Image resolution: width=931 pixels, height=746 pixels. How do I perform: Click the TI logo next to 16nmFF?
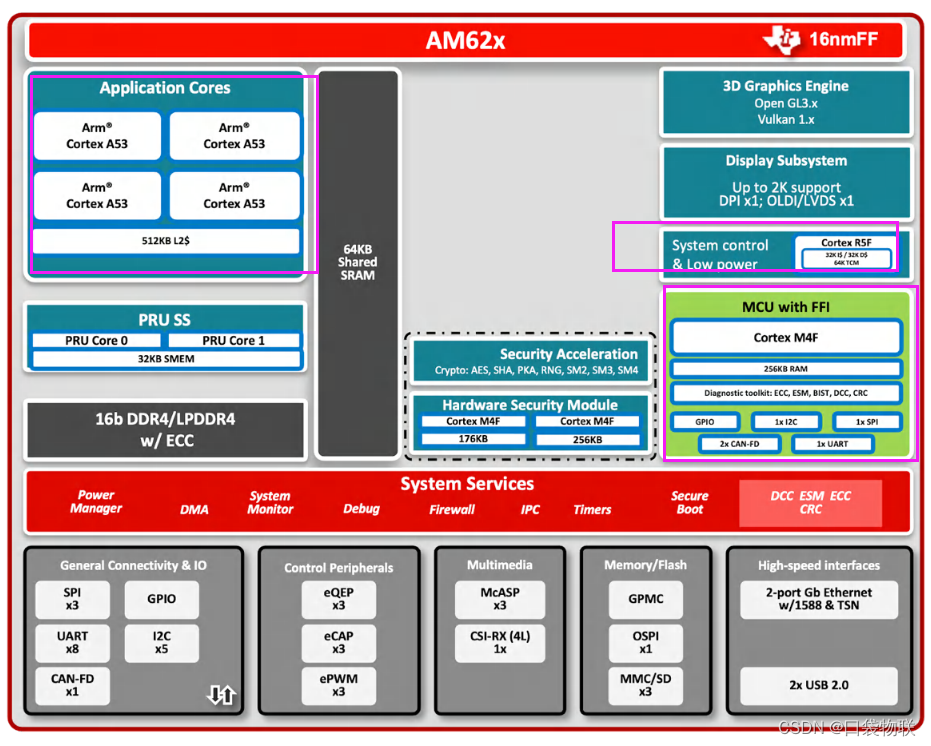[784, 39]
